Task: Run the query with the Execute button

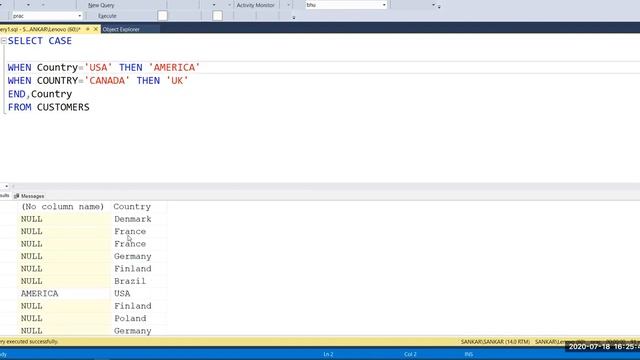Action: click(x=107, y=16)
